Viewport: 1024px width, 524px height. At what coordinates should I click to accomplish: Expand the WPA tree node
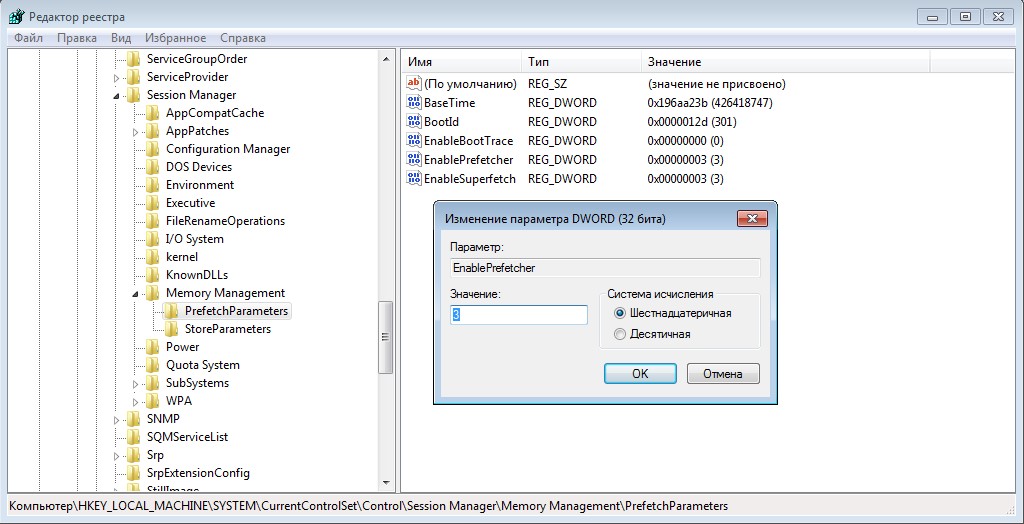[135, 402]
